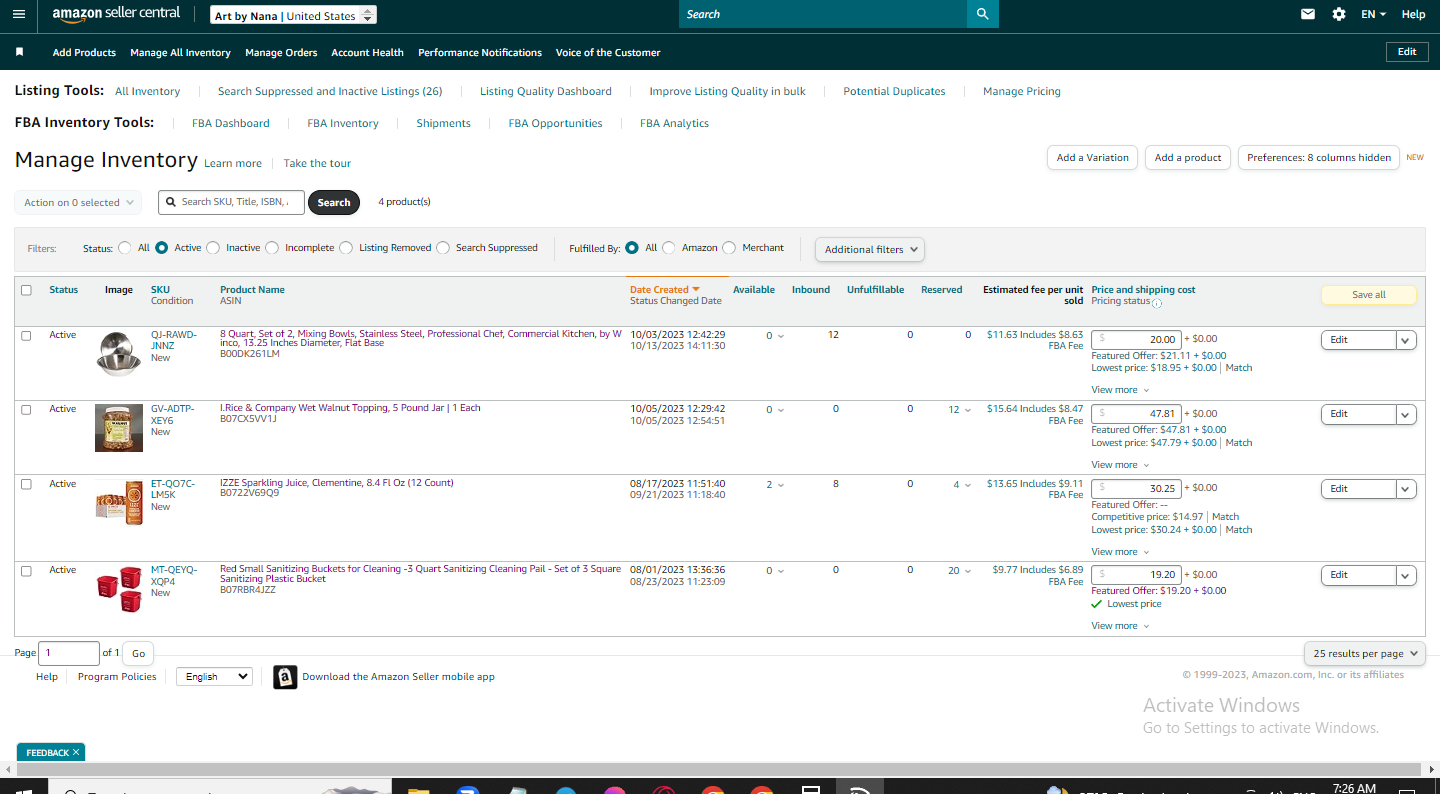Click the page number input field
Screen dimensions: 1440x794
click(x=69, y=653)
